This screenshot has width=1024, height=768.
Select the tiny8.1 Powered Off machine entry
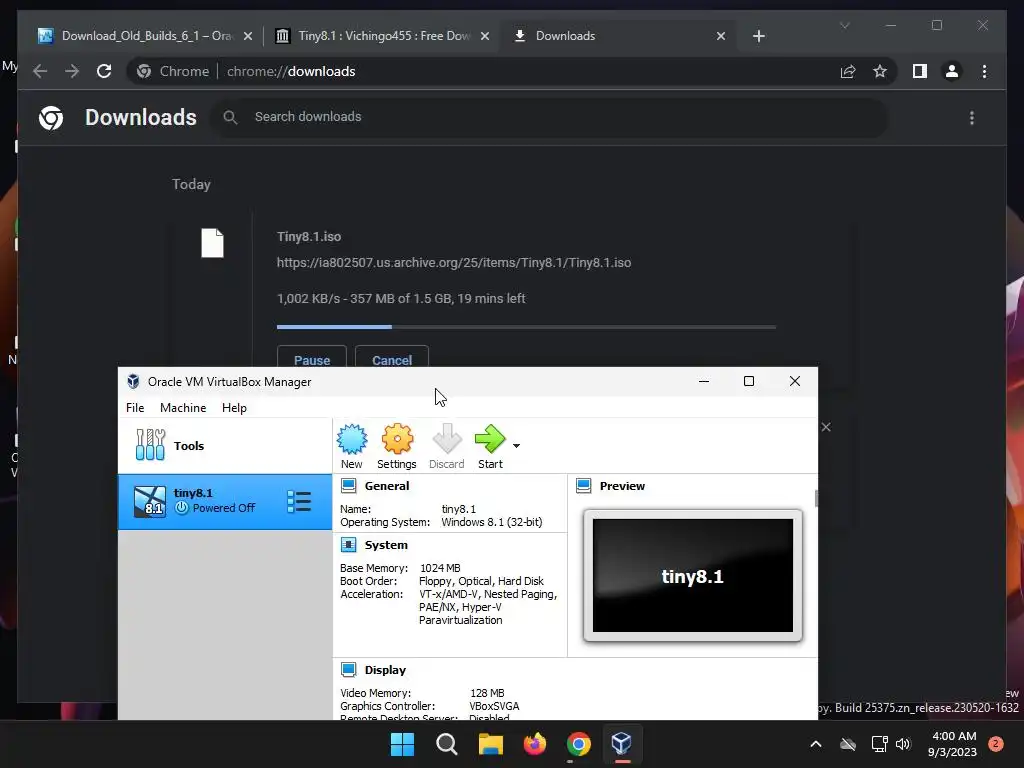click(x=225, y=502)
